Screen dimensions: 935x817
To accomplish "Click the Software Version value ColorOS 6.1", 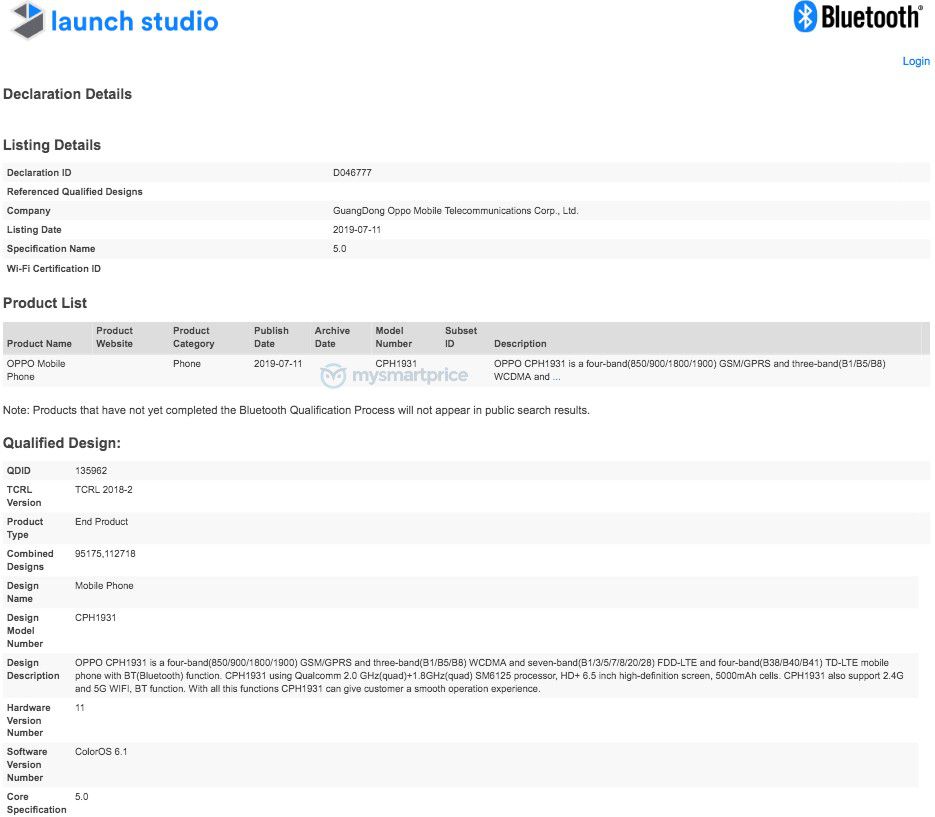I will 101,751.
